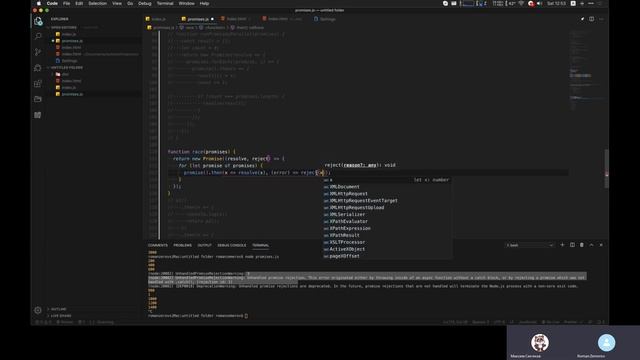Click the Wi-Fi icon in macOS menu bar
The width and height of the screenshot is (640, 360).
click(521, 3)
